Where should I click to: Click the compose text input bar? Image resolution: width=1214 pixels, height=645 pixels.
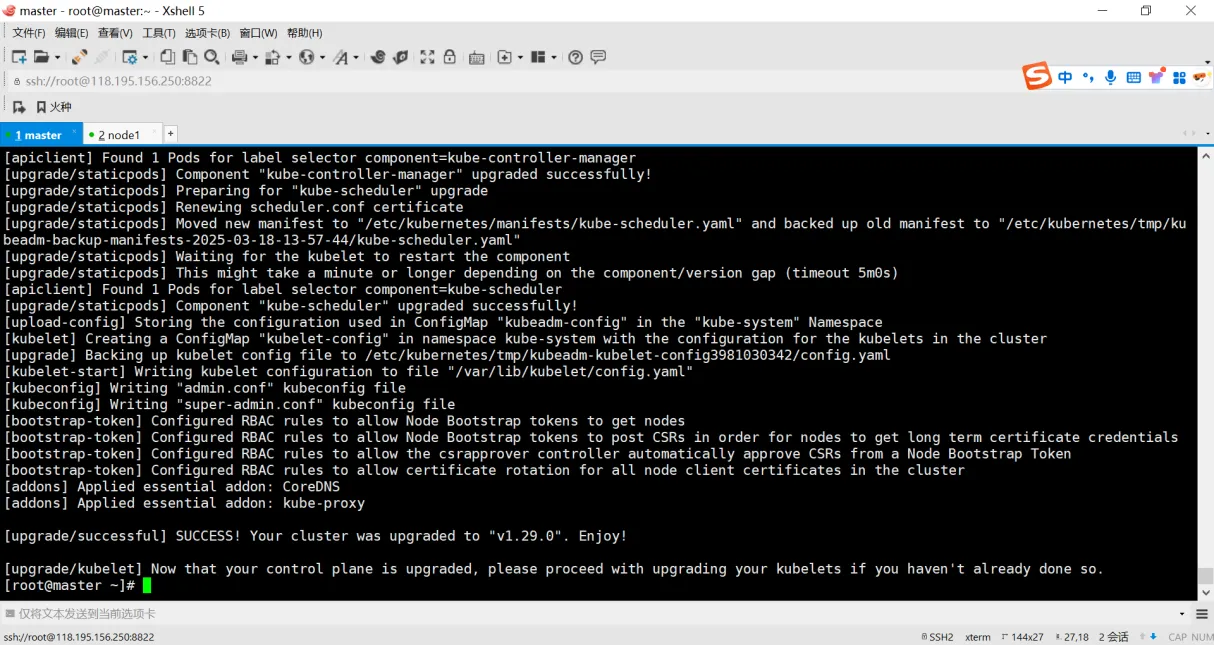point(590,614)
